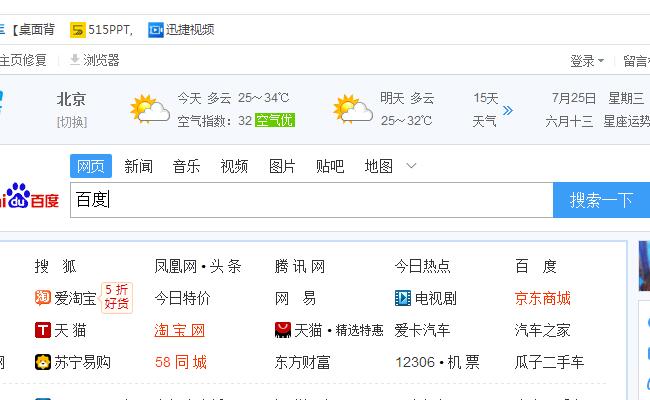Click the 桌面背 bookmark

pos(33,30)
